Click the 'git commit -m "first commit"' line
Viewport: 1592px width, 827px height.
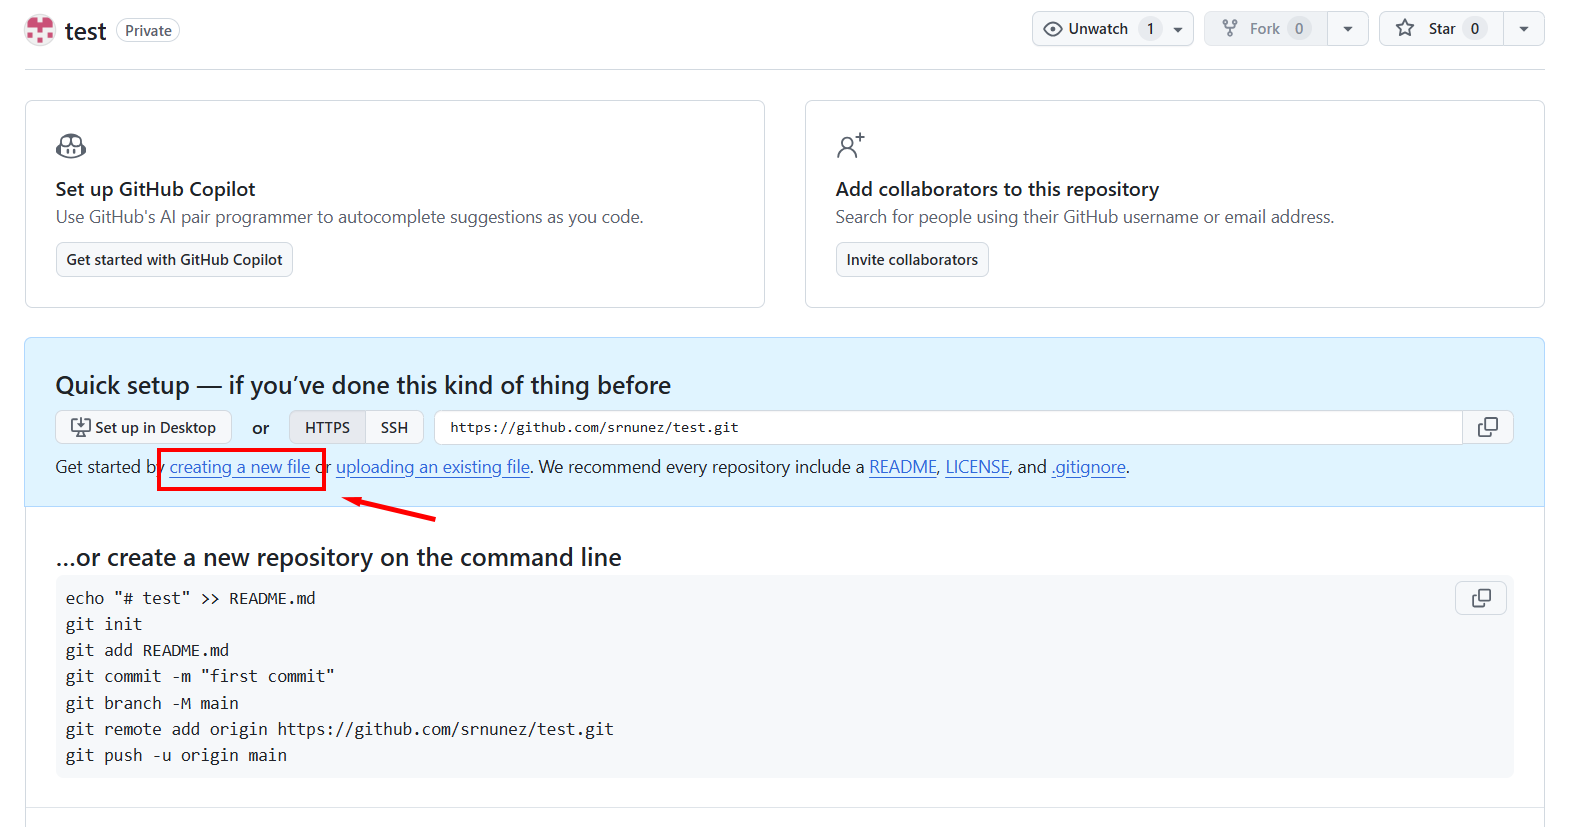point(200,677)
